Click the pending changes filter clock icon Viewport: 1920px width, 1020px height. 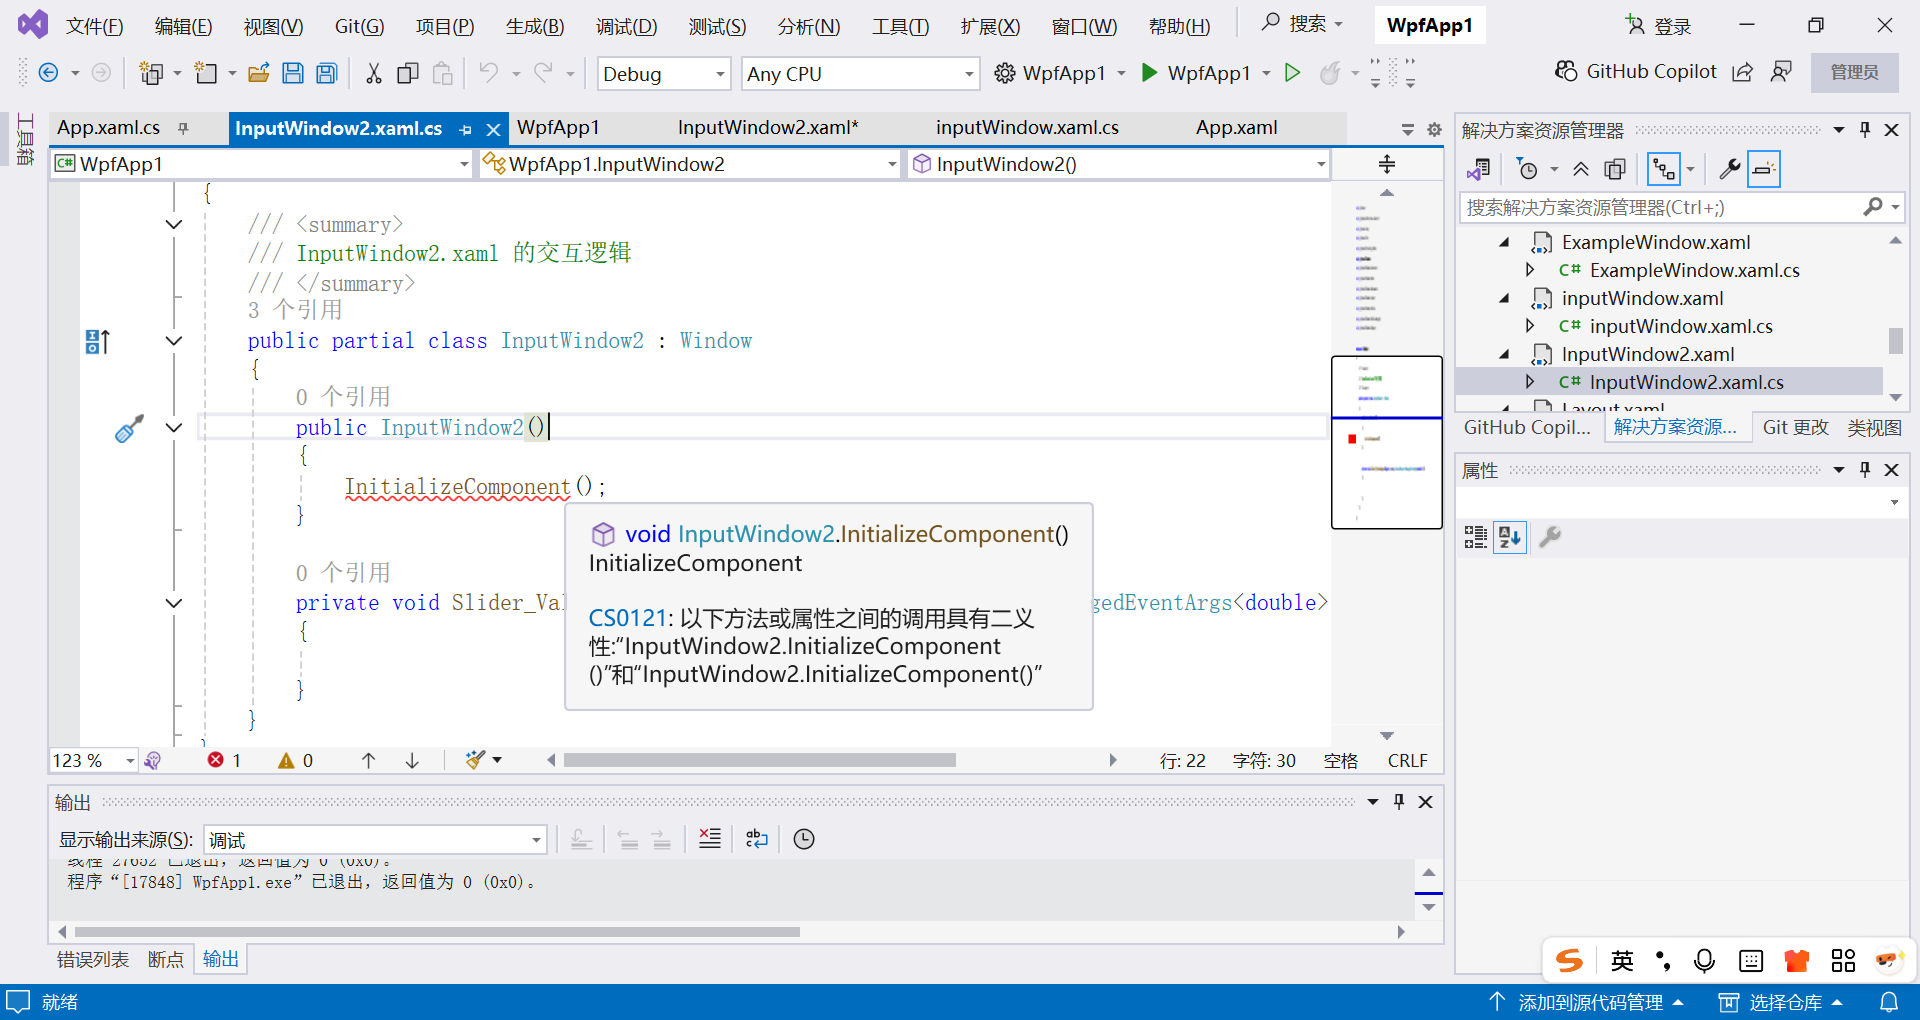tap(1527, 169)
